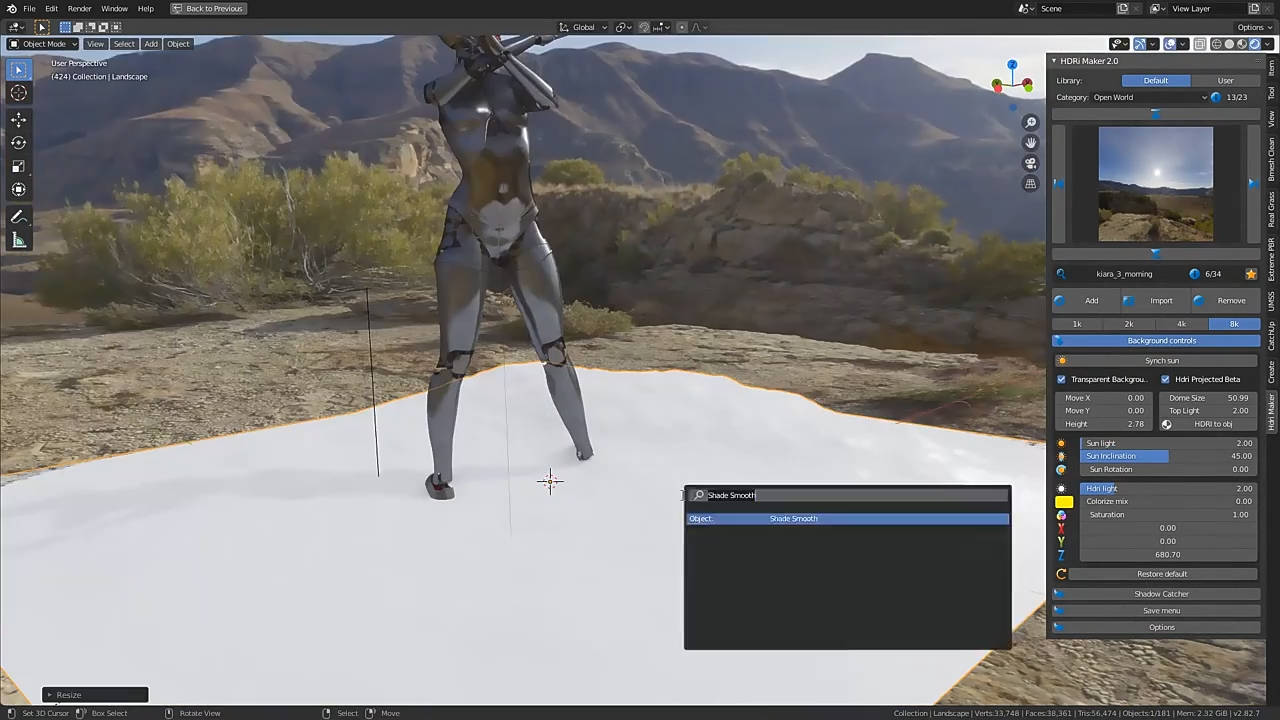Select material preview viewport shading
Viewport: 1280px width, 720px height.
(1242, 44)
